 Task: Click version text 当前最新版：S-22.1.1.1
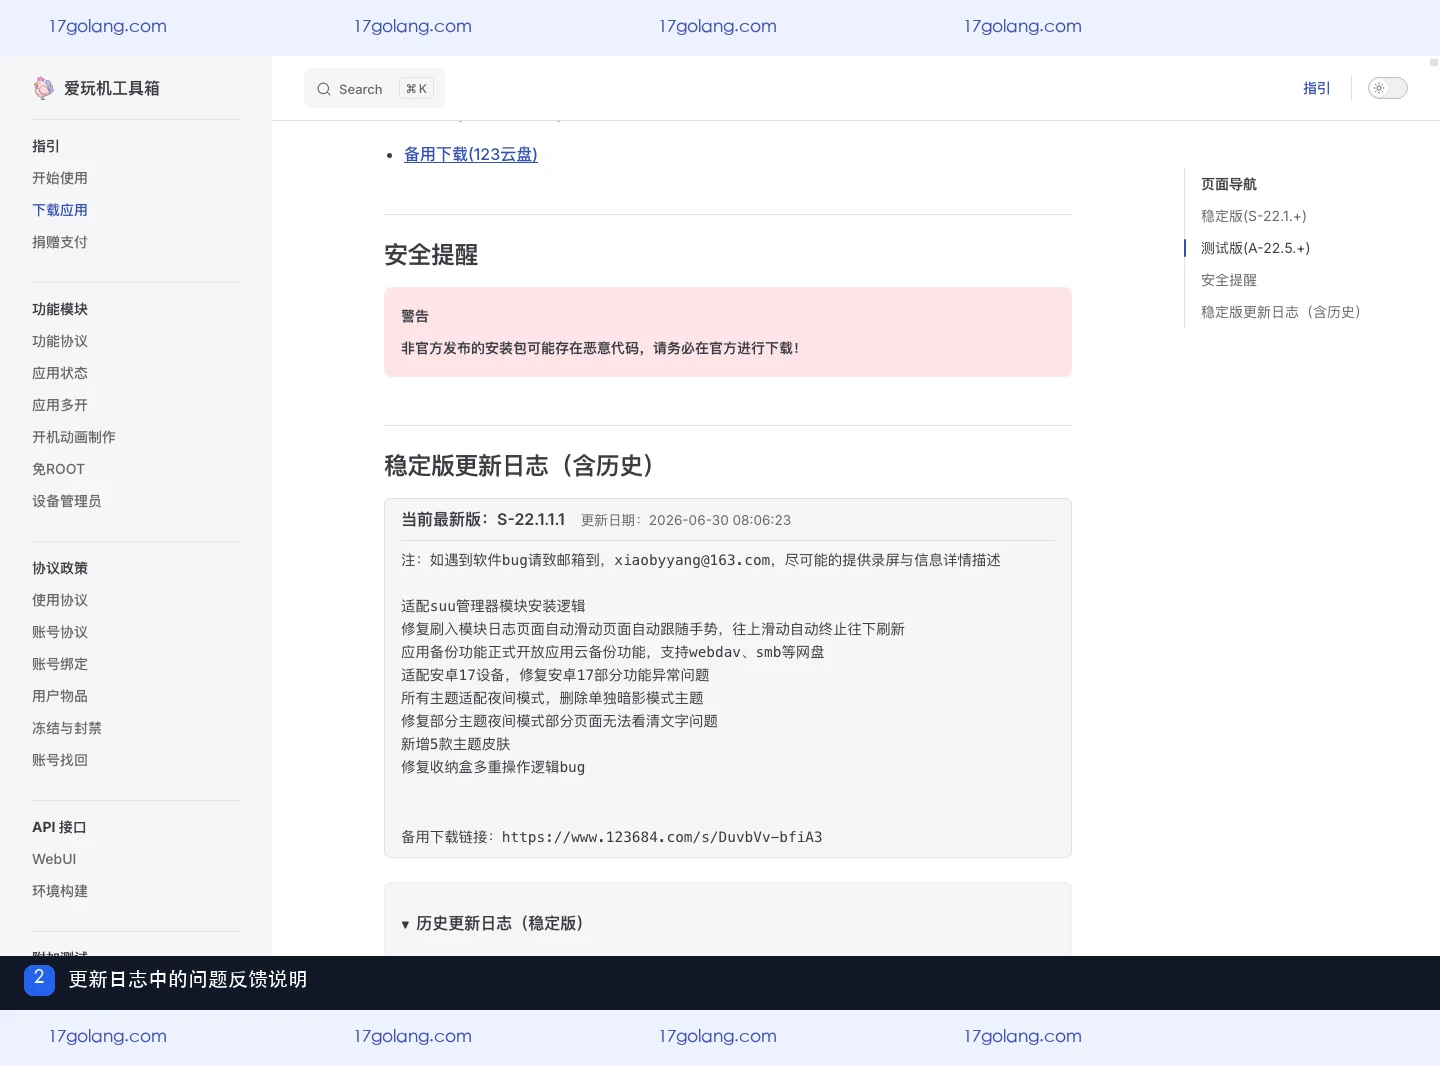click(x=483, y=520)
